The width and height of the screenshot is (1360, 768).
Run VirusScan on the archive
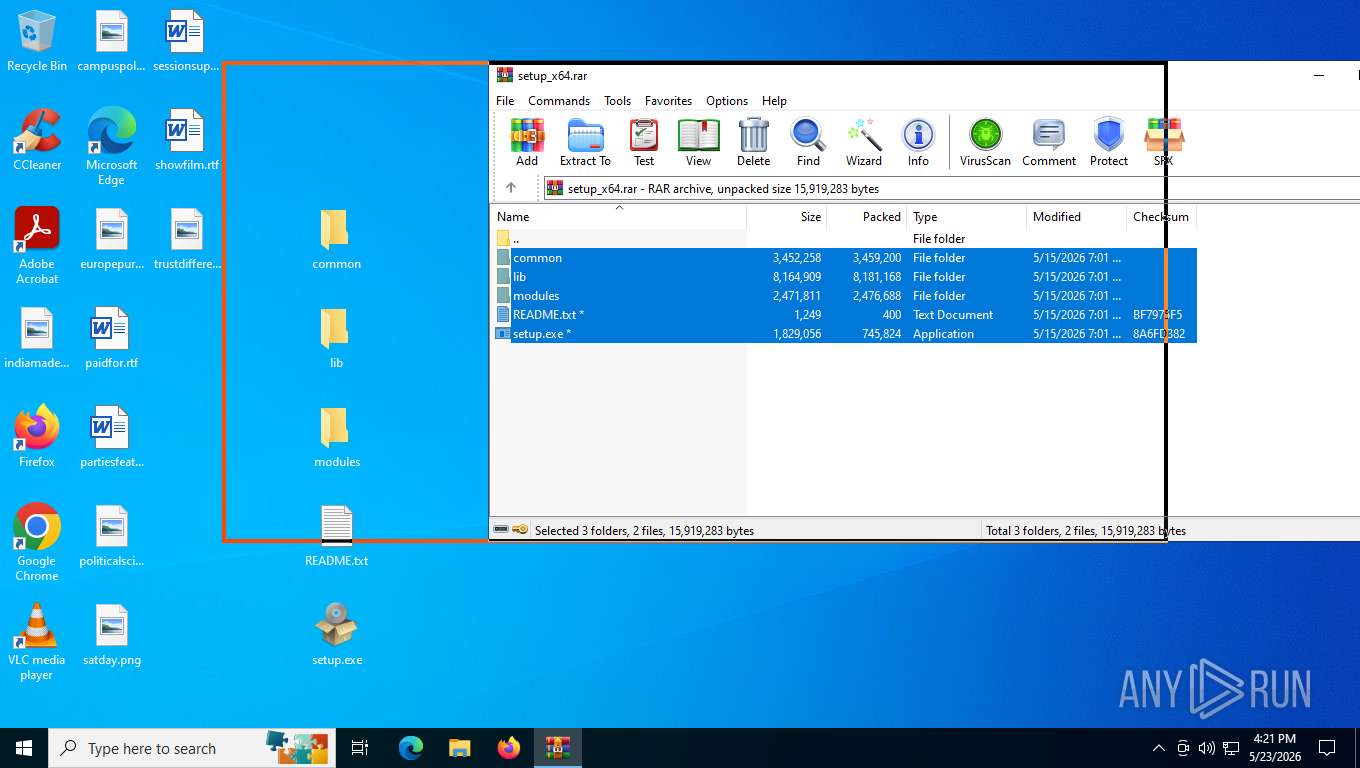coord(985,142)
